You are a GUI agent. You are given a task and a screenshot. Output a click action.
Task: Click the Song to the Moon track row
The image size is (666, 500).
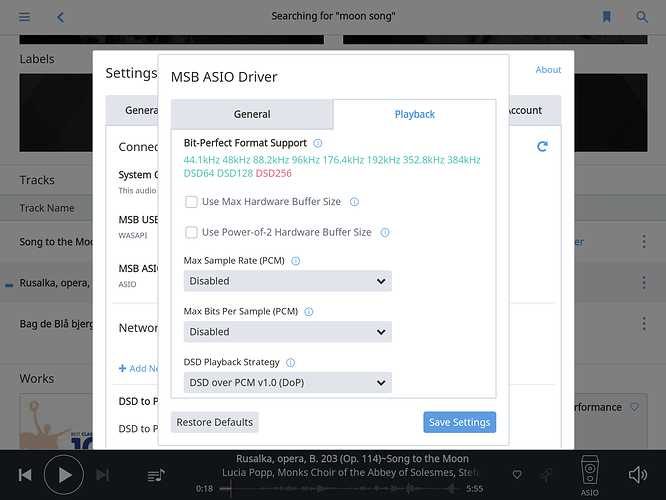(56, 242)
